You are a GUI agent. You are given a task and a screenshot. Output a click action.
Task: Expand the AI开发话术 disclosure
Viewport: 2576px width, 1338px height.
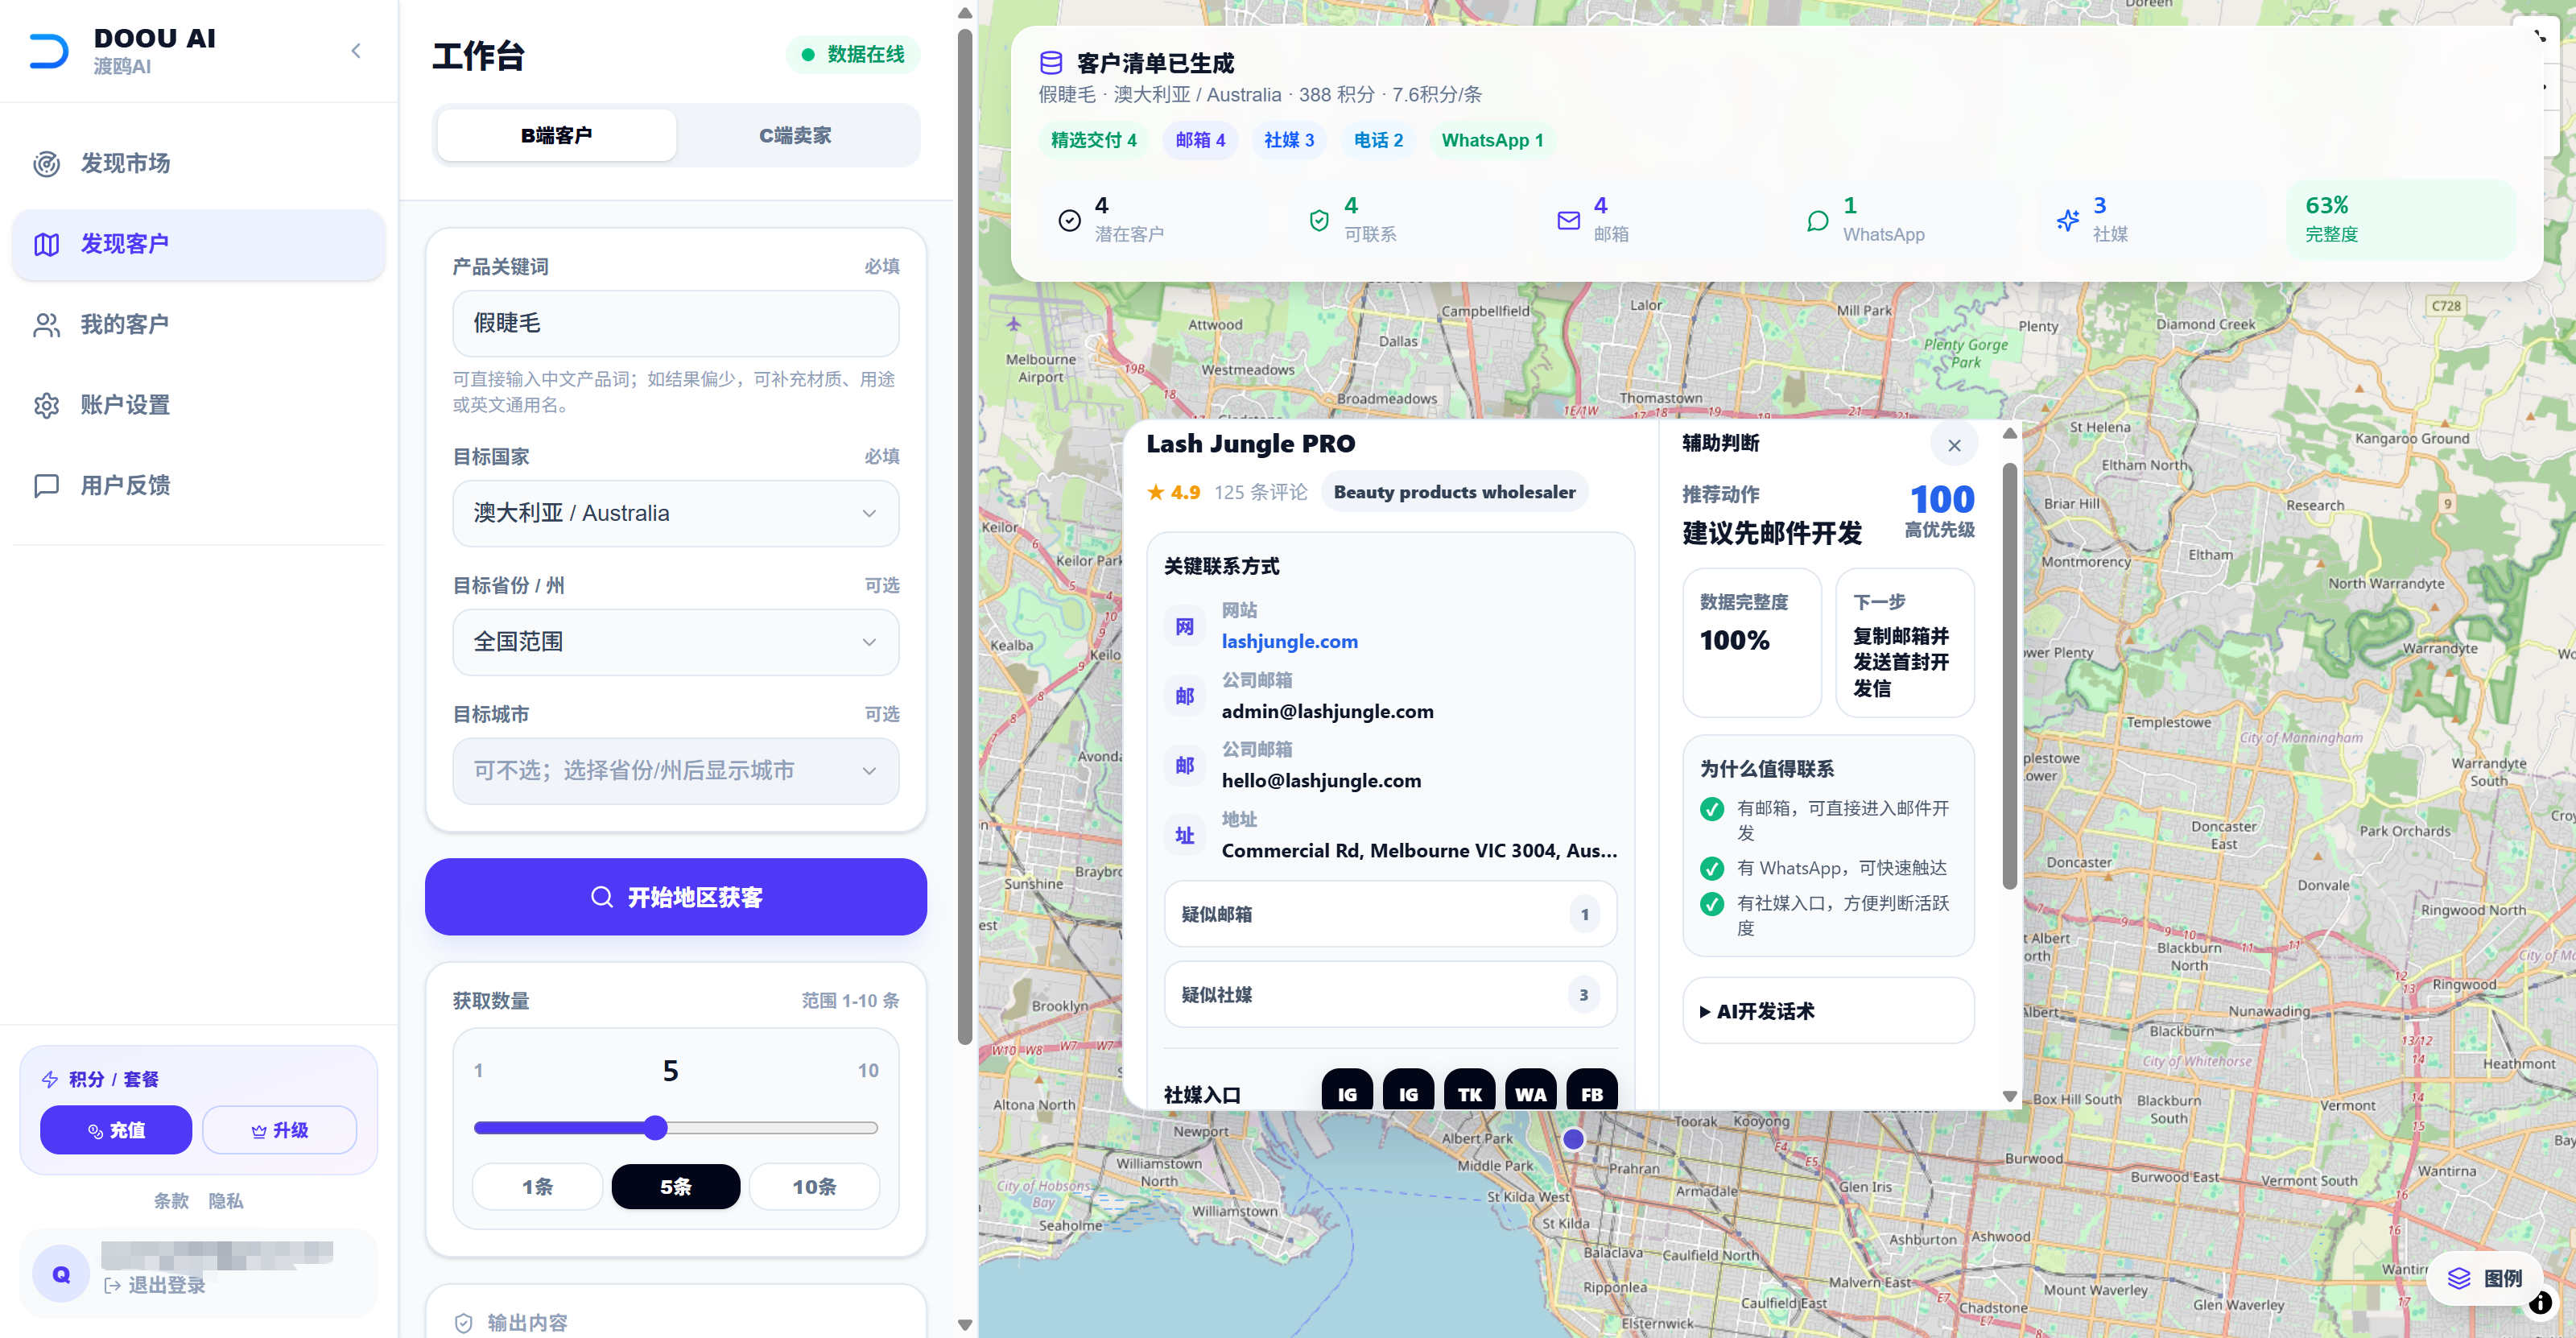pos(1828,1011)
